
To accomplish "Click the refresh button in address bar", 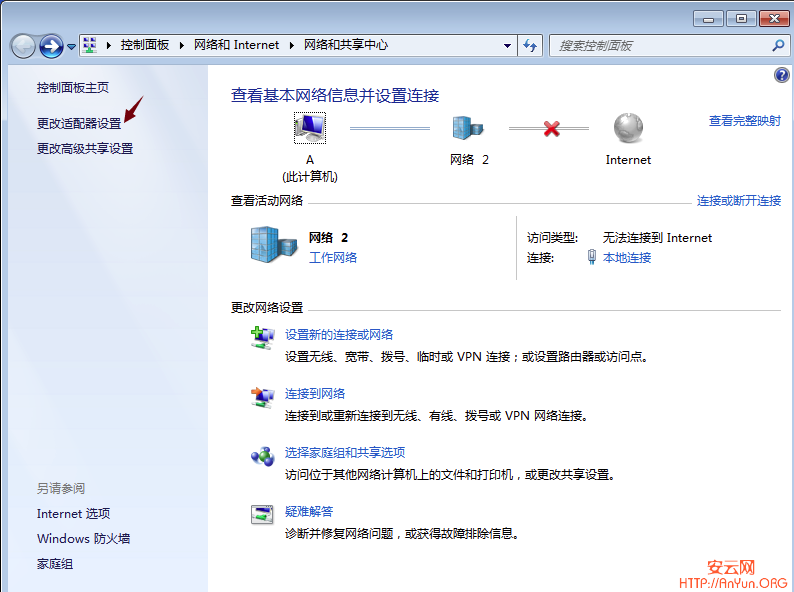I will click(530, 46).
